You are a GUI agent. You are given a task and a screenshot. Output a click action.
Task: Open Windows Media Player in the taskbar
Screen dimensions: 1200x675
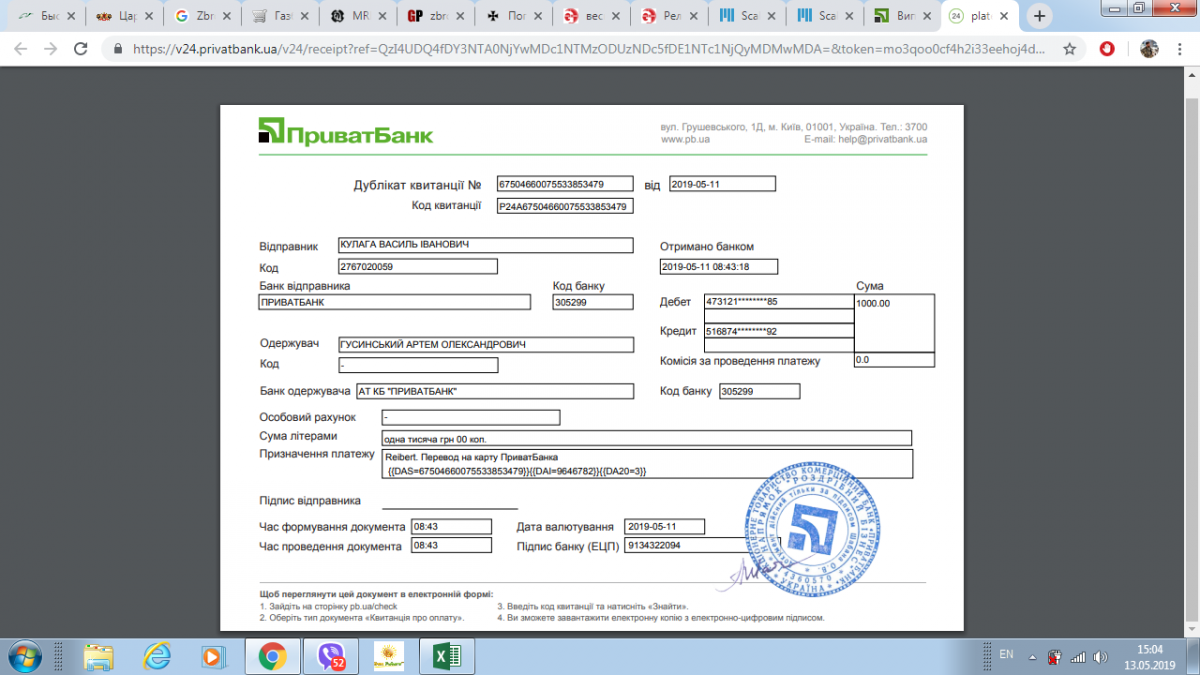(213, 656)
